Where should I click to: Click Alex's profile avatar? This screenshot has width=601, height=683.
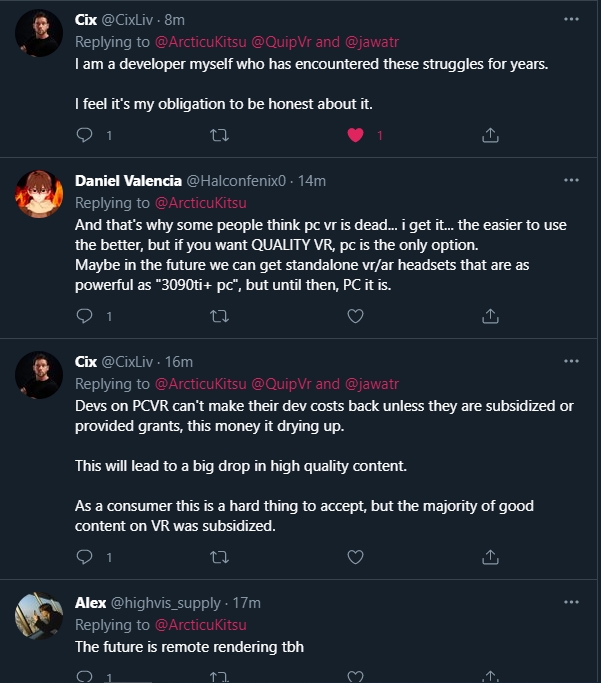[39, 617]
